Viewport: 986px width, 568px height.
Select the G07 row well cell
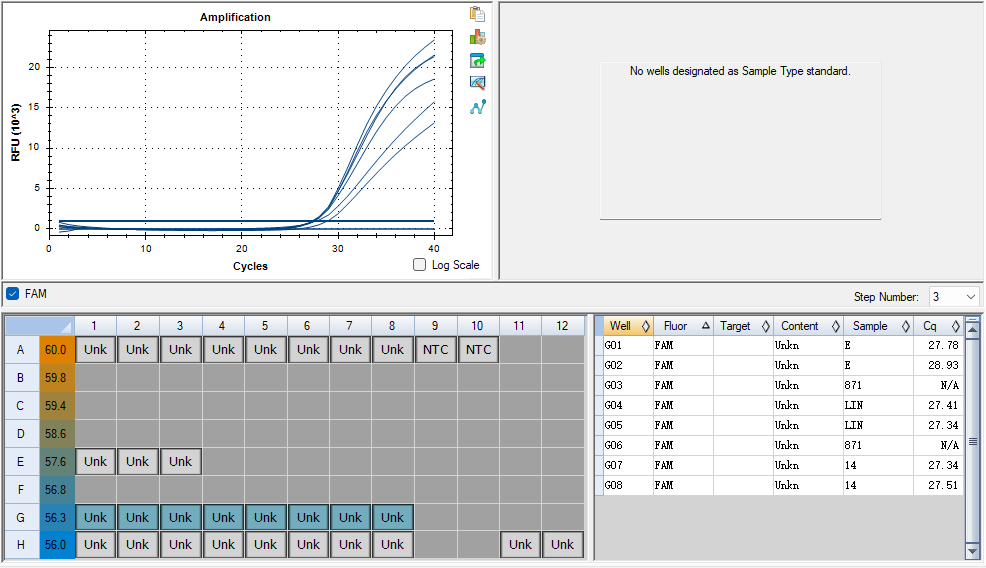(x=628, y=465)
